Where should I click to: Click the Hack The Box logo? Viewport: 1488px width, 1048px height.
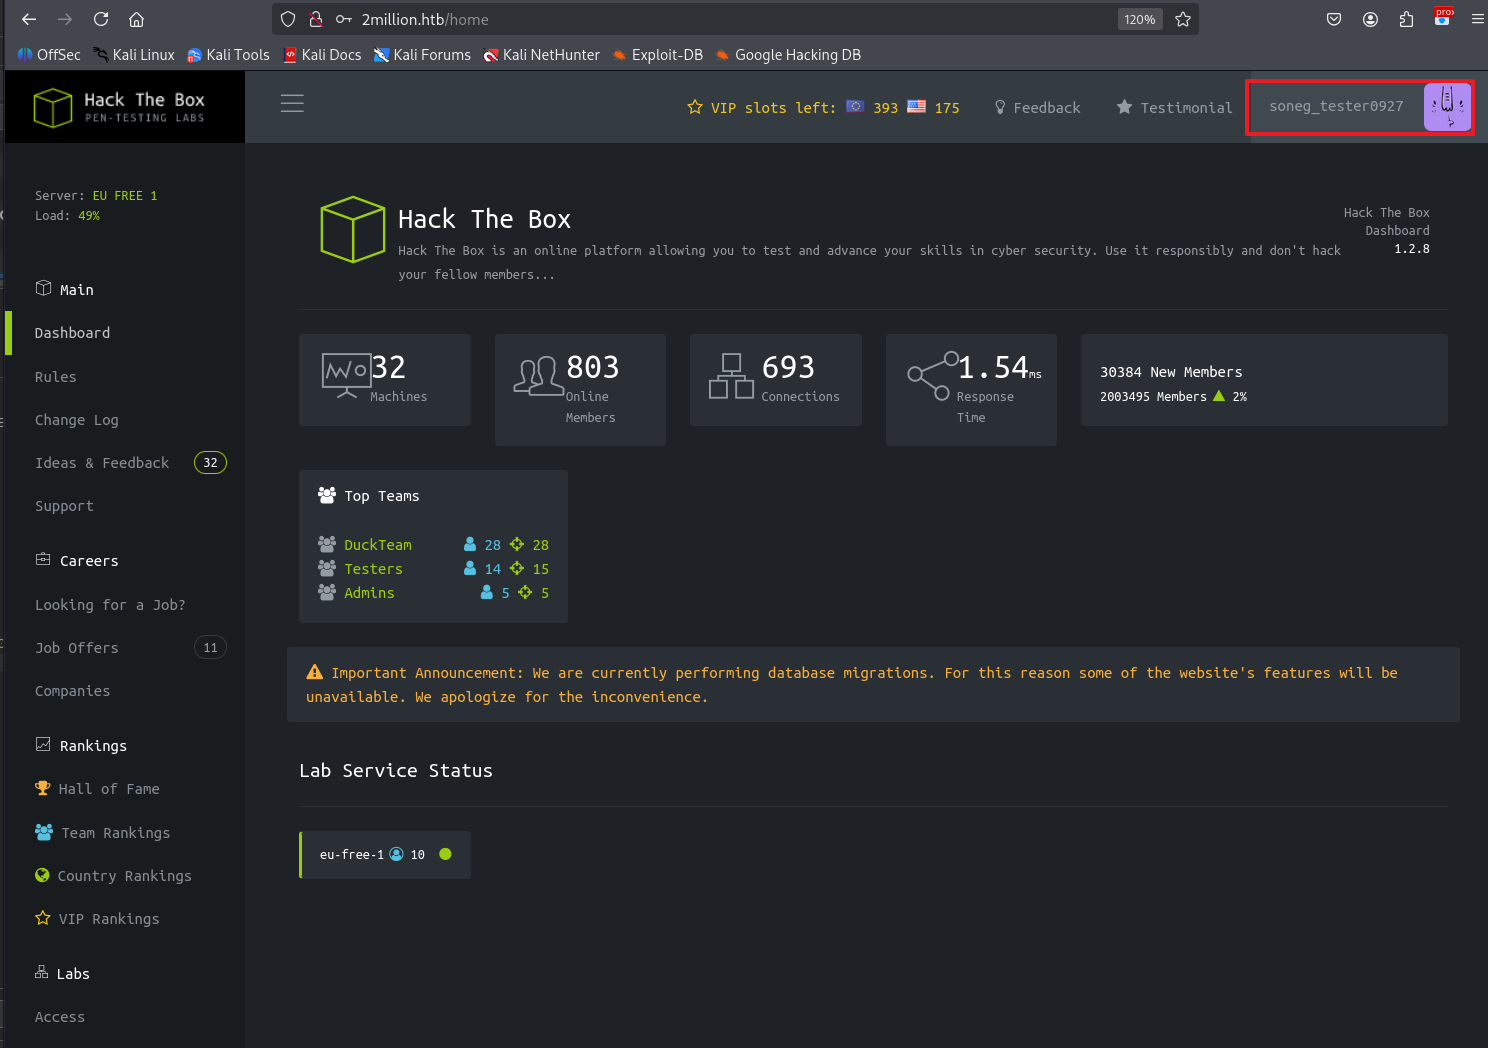[120, 107]
